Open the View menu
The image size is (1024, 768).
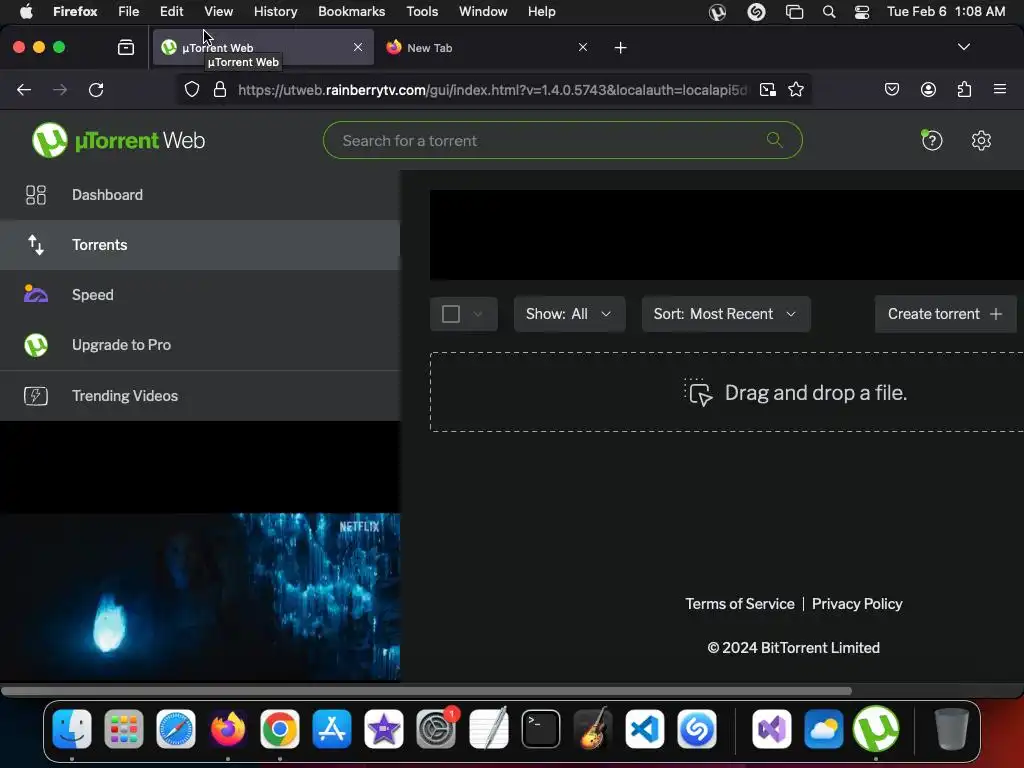(x=218, y=12)
